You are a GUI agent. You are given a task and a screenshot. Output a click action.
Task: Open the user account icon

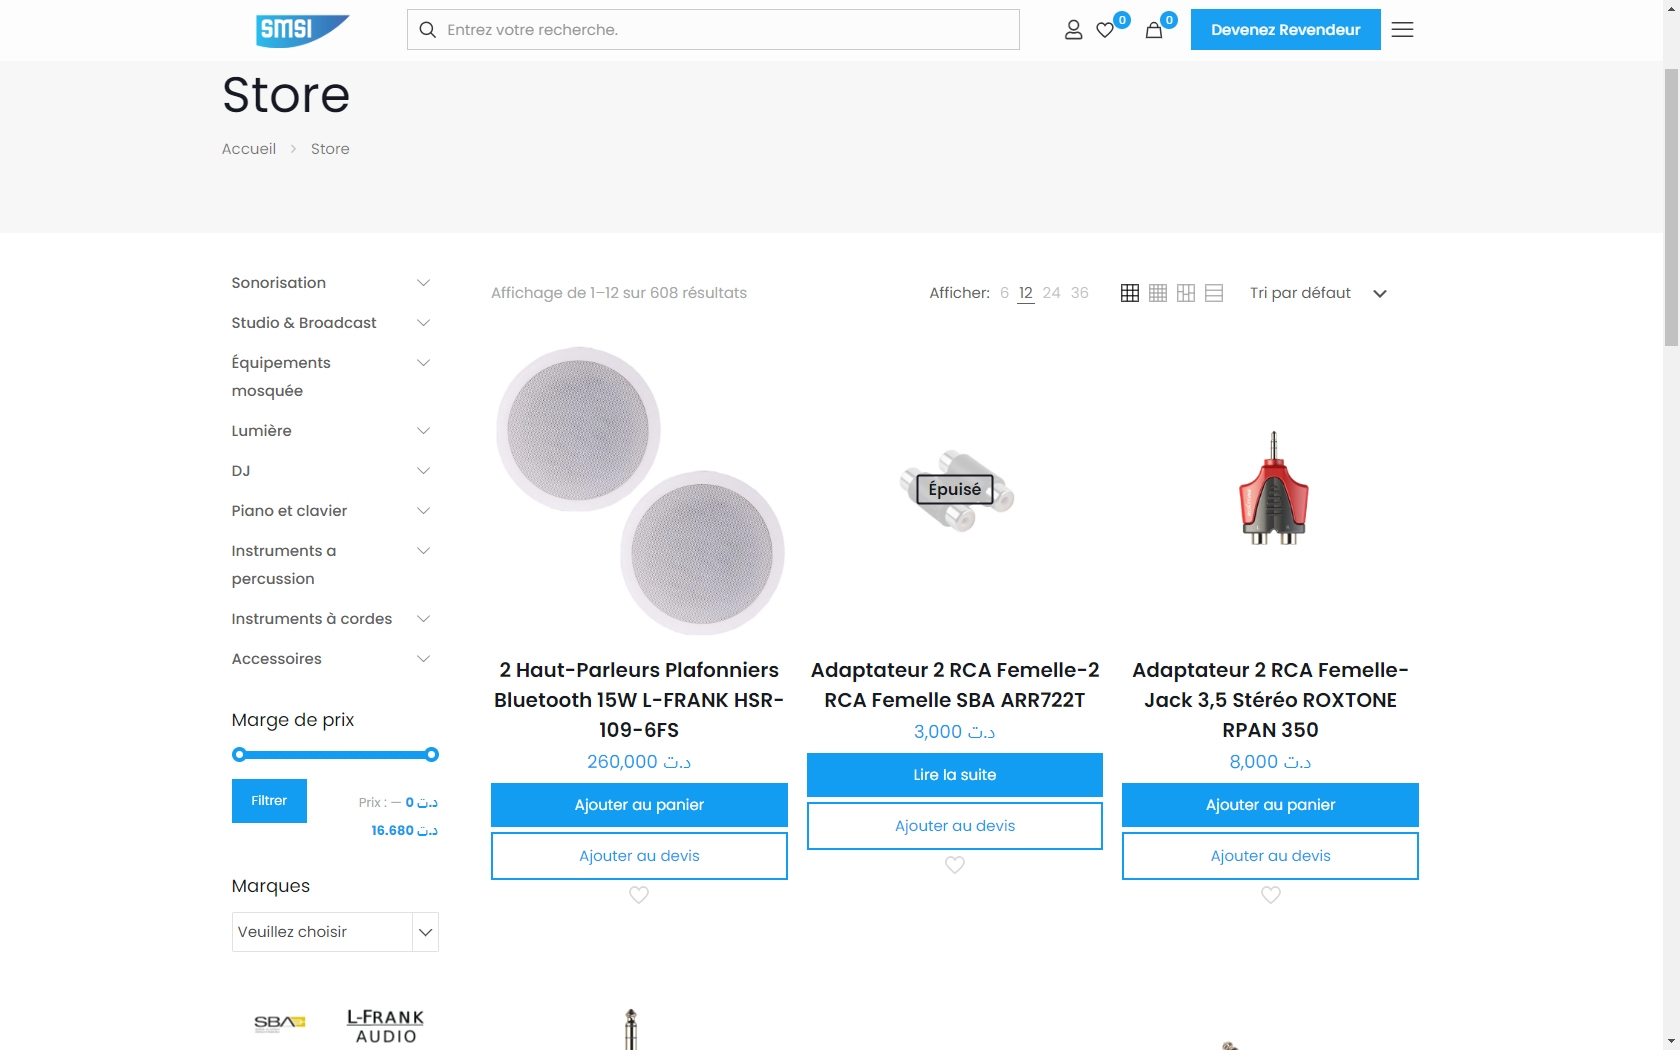pos(1073,30)
